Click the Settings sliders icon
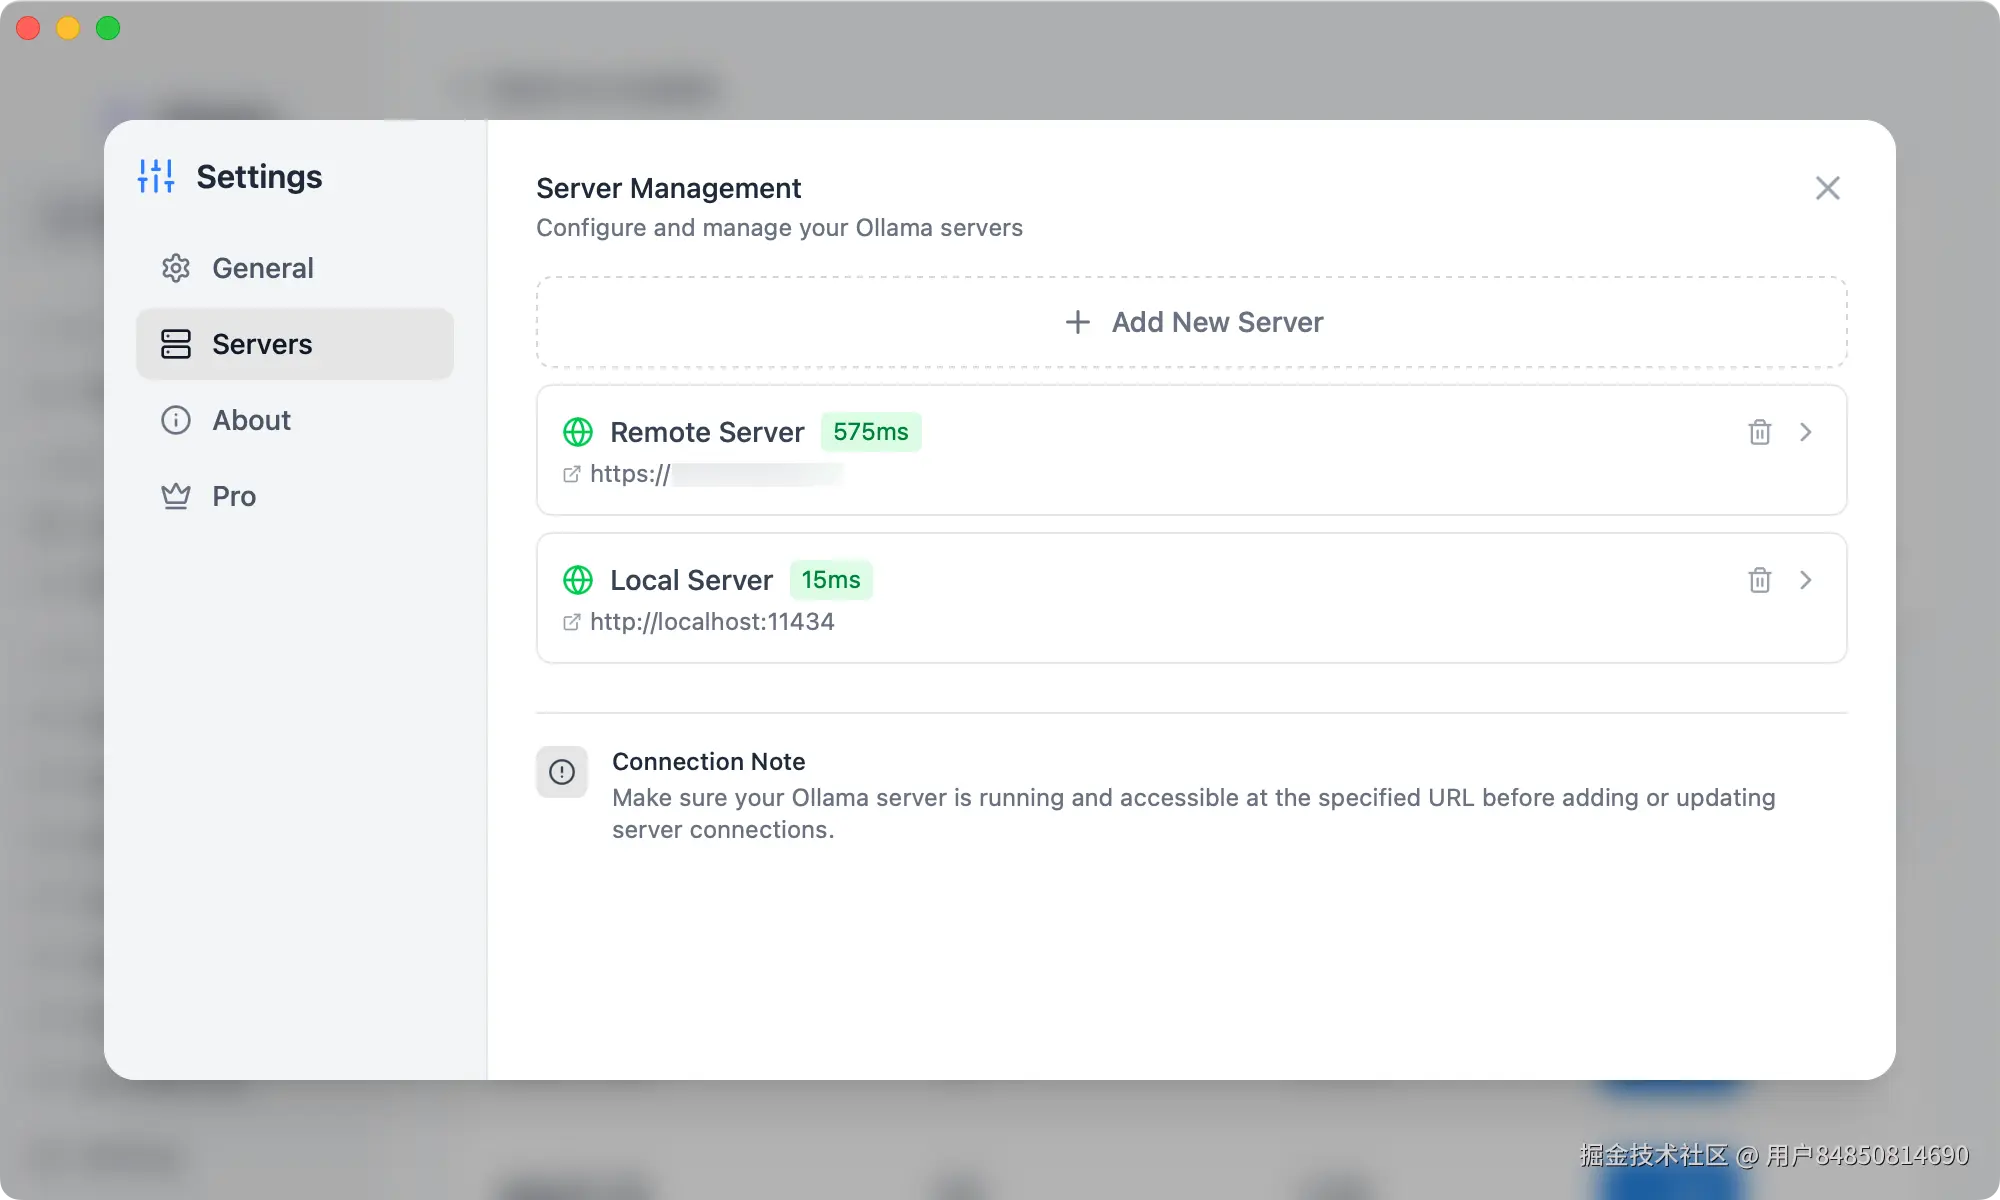 click(156, 176)
